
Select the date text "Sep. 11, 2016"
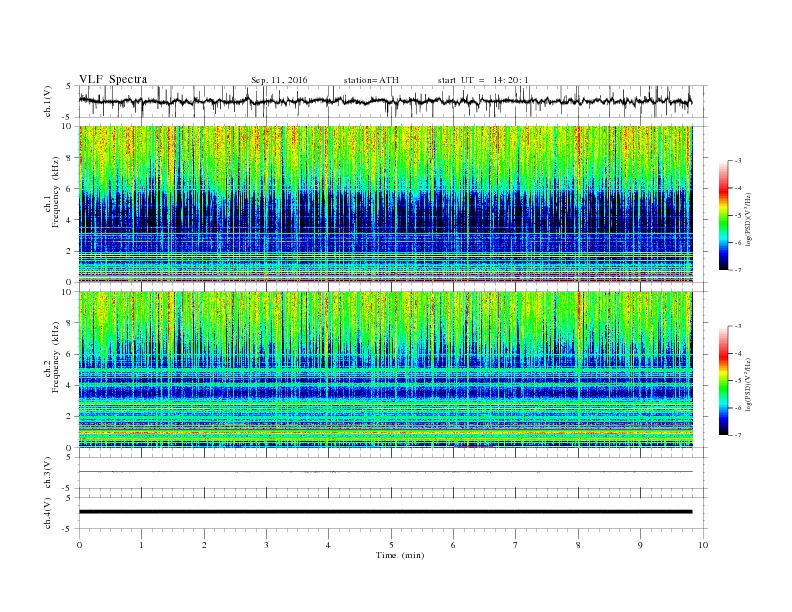[279, 80]
